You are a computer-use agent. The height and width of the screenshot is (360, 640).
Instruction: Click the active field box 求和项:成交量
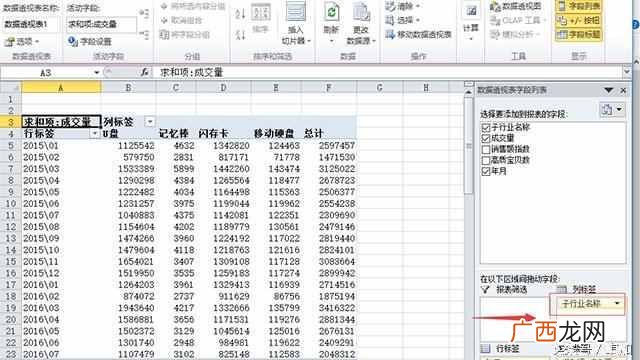click(x=102, y=24)
